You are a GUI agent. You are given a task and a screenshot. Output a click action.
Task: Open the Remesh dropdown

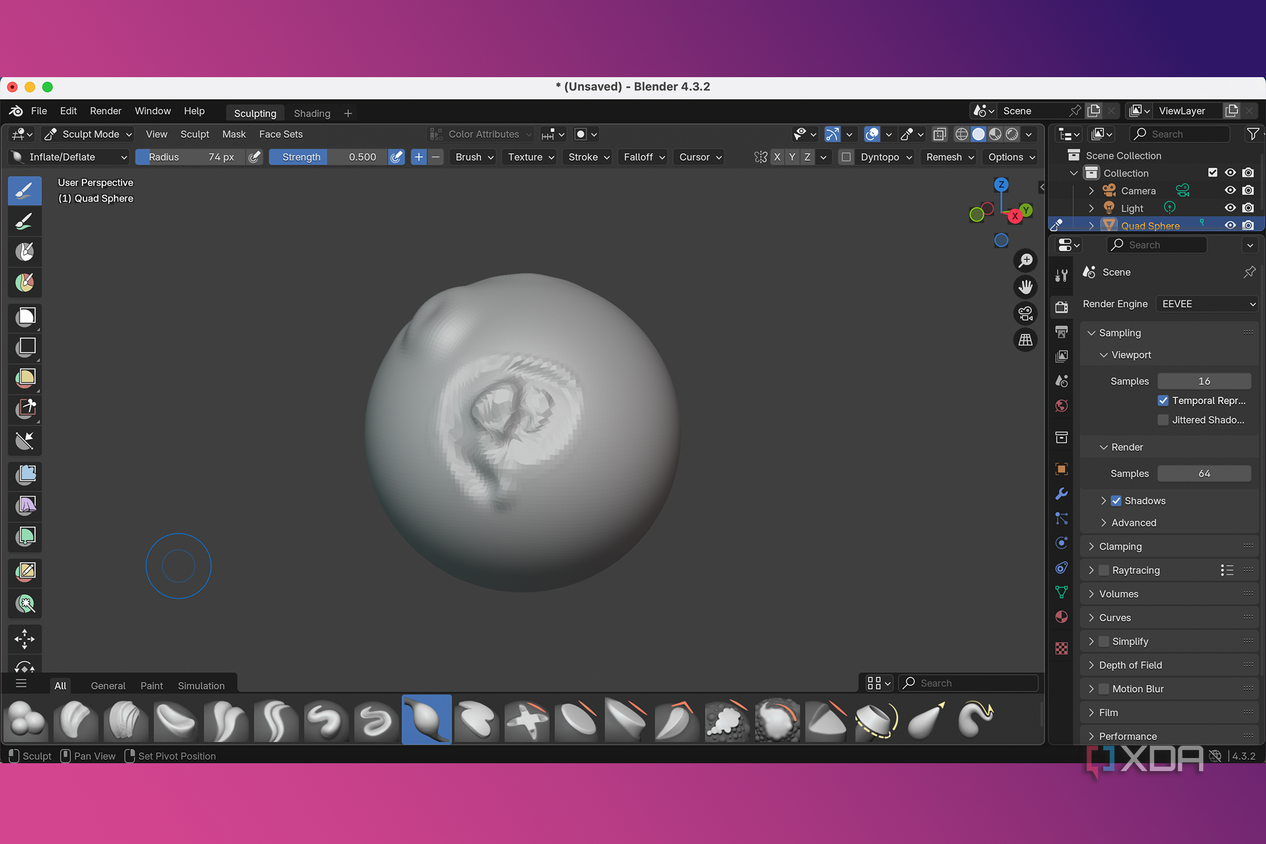[949, 157]
